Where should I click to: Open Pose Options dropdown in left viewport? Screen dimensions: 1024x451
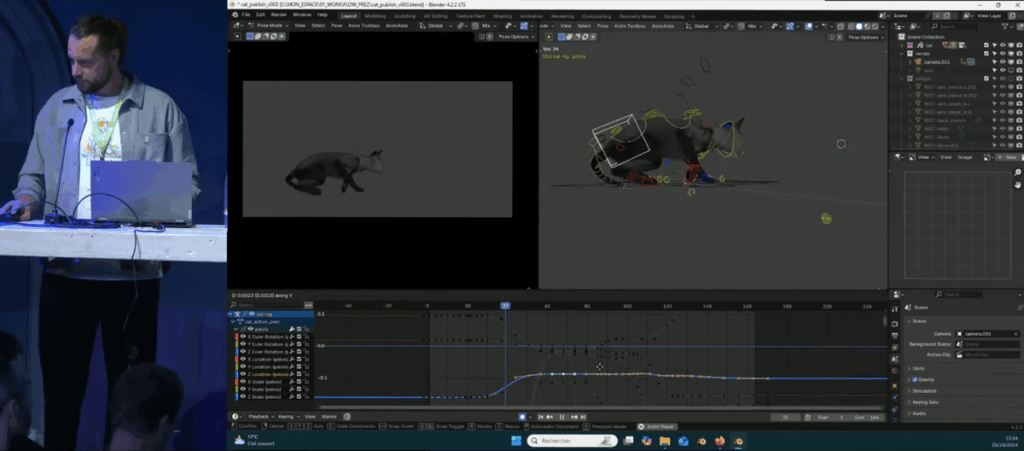(517, 37)
